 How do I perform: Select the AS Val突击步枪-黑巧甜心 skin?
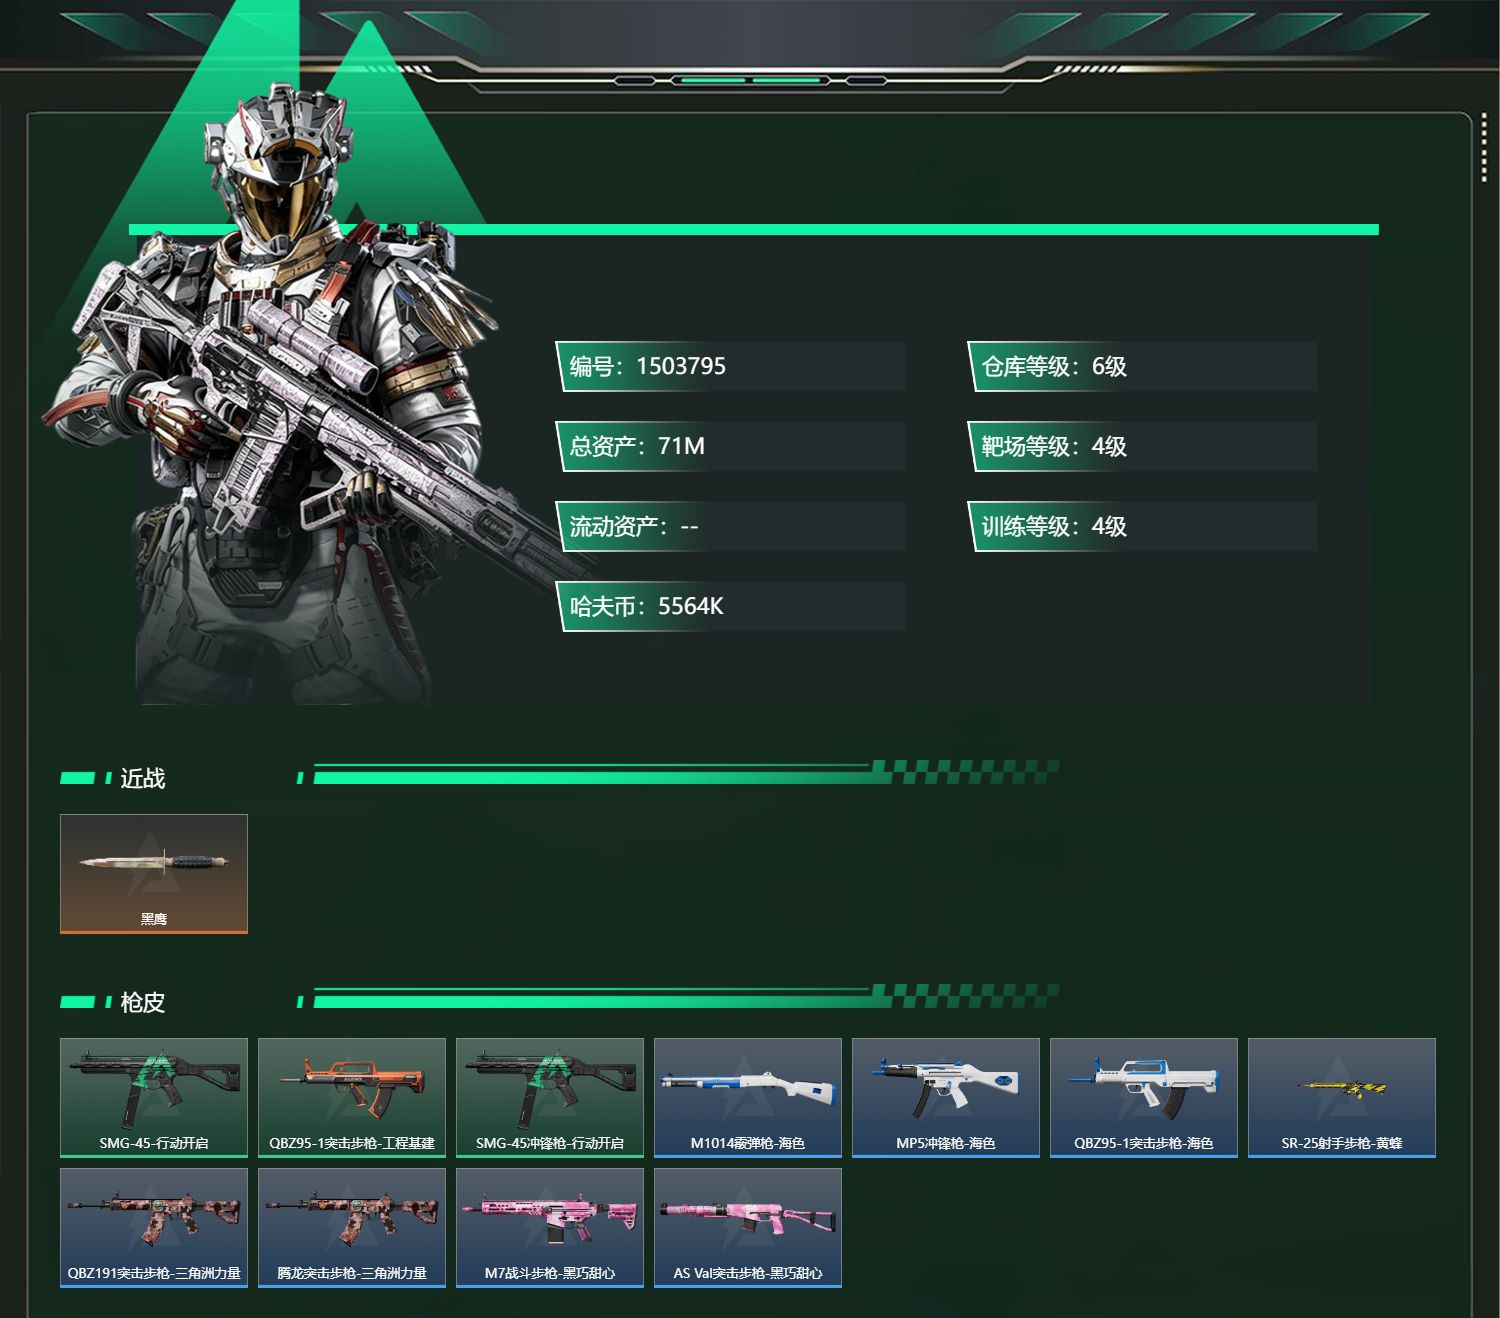tap(748, 1228)
